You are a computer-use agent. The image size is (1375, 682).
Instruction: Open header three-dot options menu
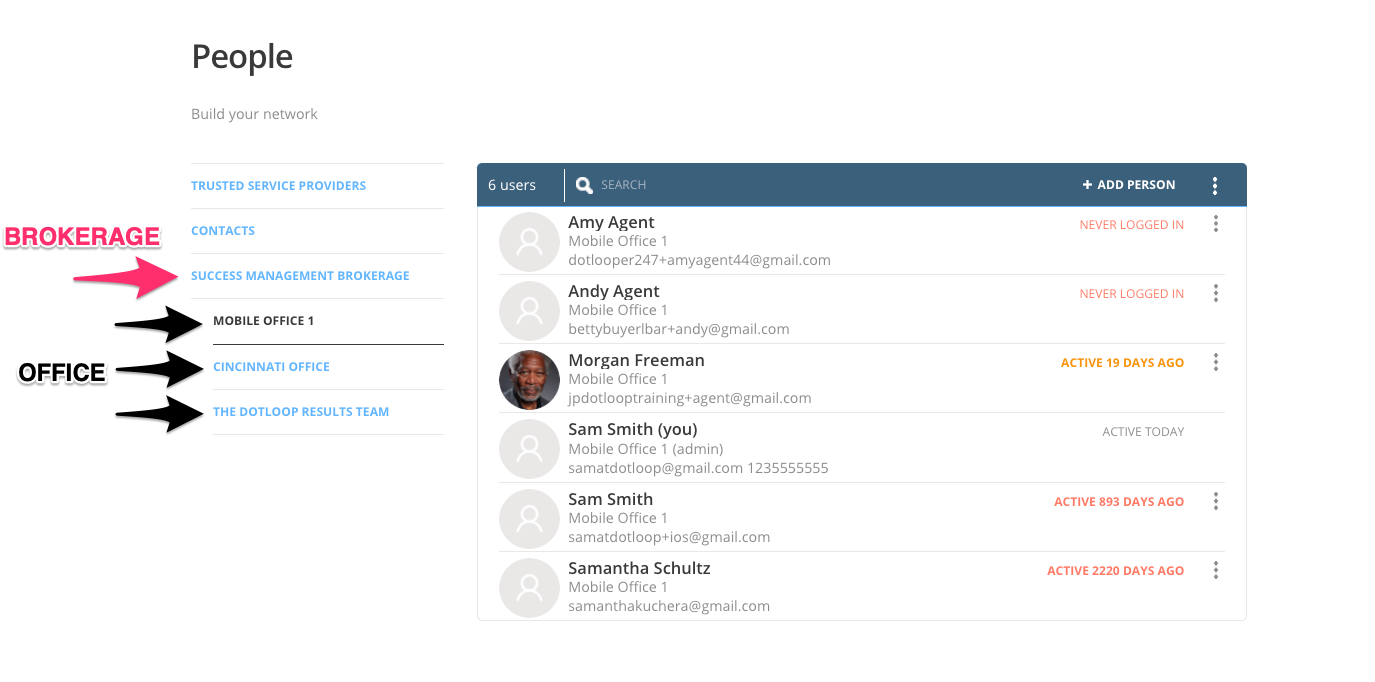pyautogui.click(x=1215, y=185)
